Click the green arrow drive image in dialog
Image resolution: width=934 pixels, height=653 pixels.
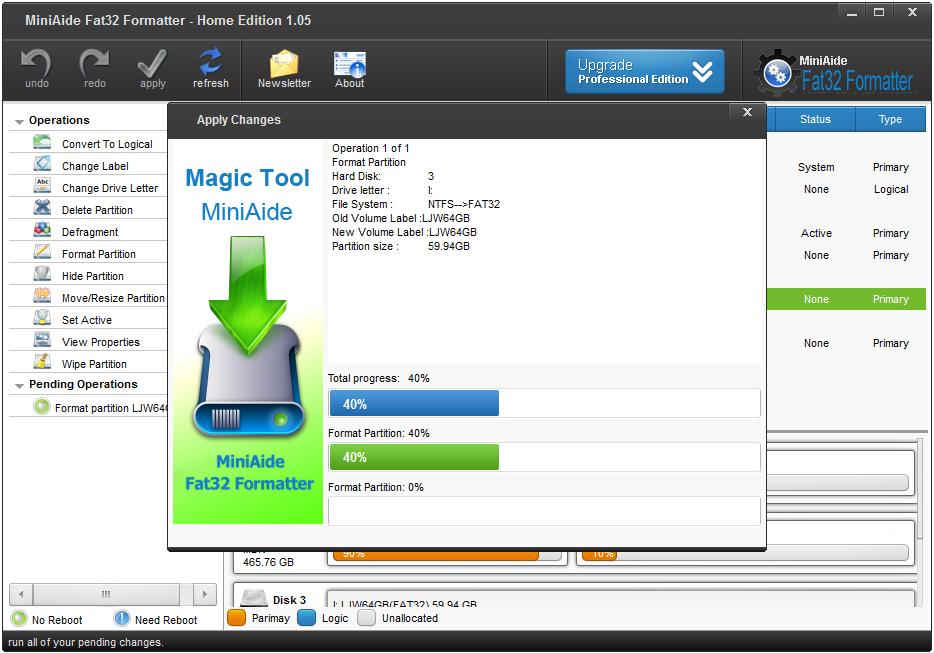click(248, 337)
